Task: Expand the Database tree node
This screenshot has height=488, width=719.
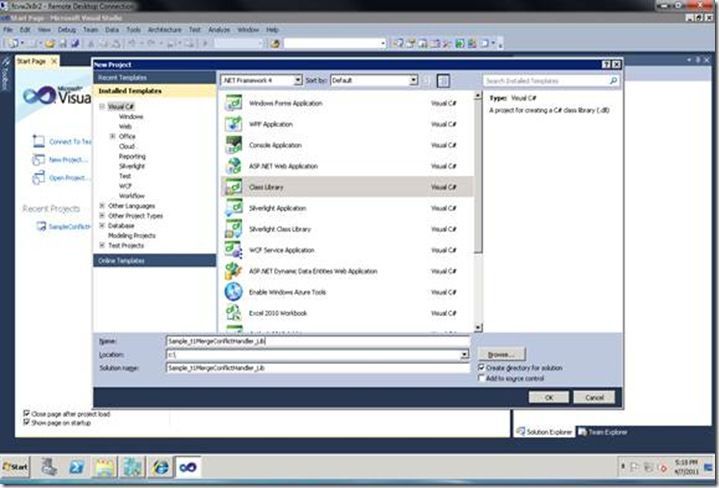Action: 102,226
